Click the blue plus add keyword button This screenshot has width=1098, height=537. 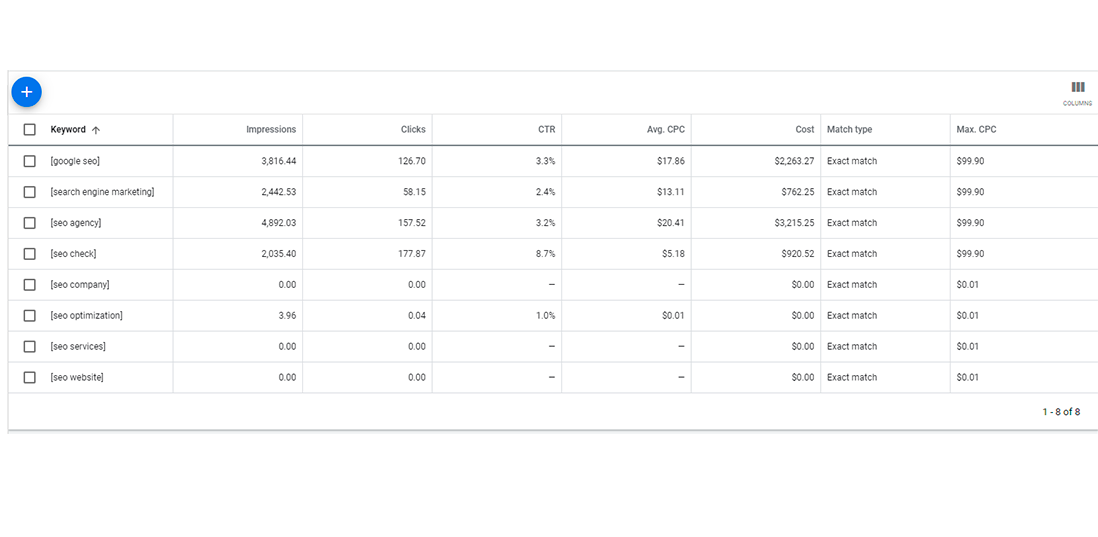pos(27,92)
